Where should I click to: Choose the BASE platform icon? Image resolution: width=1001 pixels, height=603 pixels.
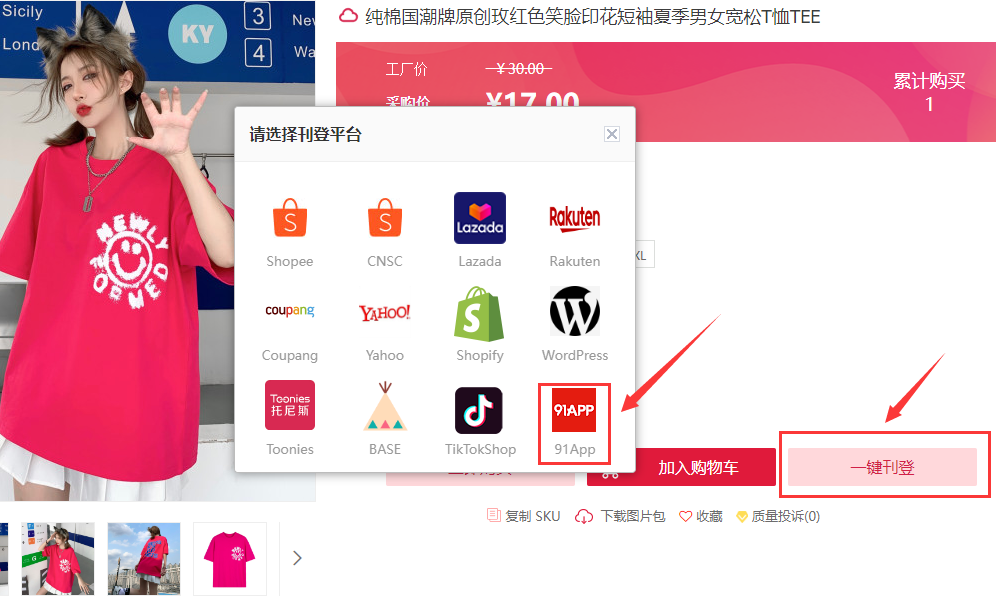click(385, 406)
